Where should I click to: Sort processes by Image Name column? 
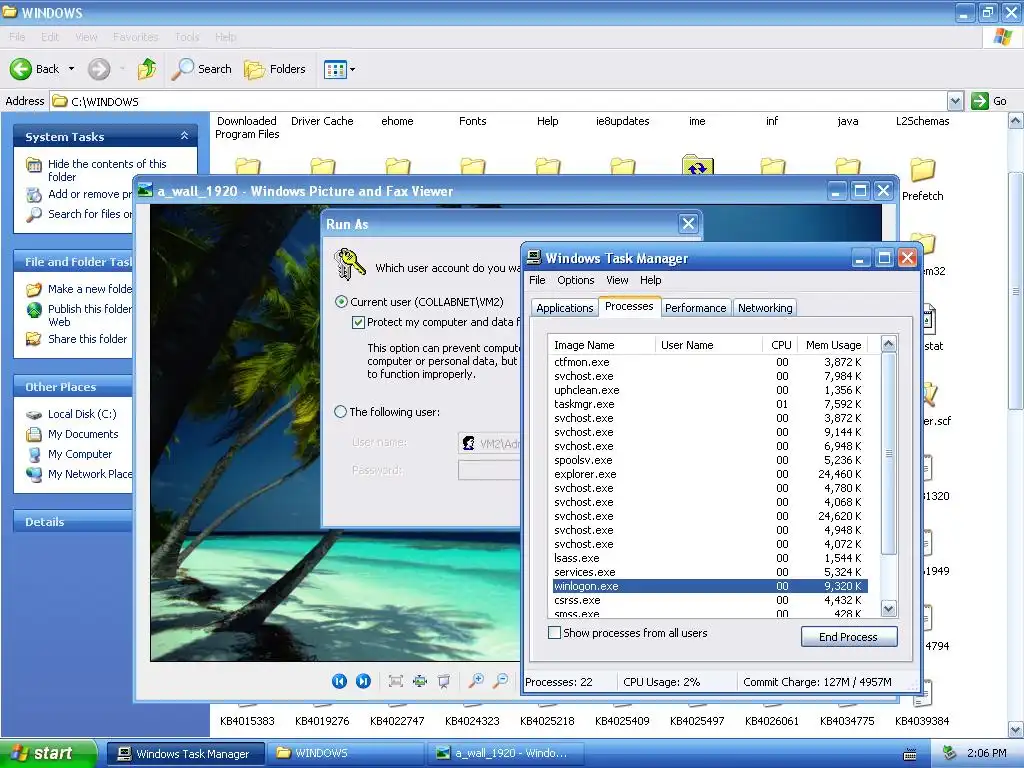(x=601, y=345)
